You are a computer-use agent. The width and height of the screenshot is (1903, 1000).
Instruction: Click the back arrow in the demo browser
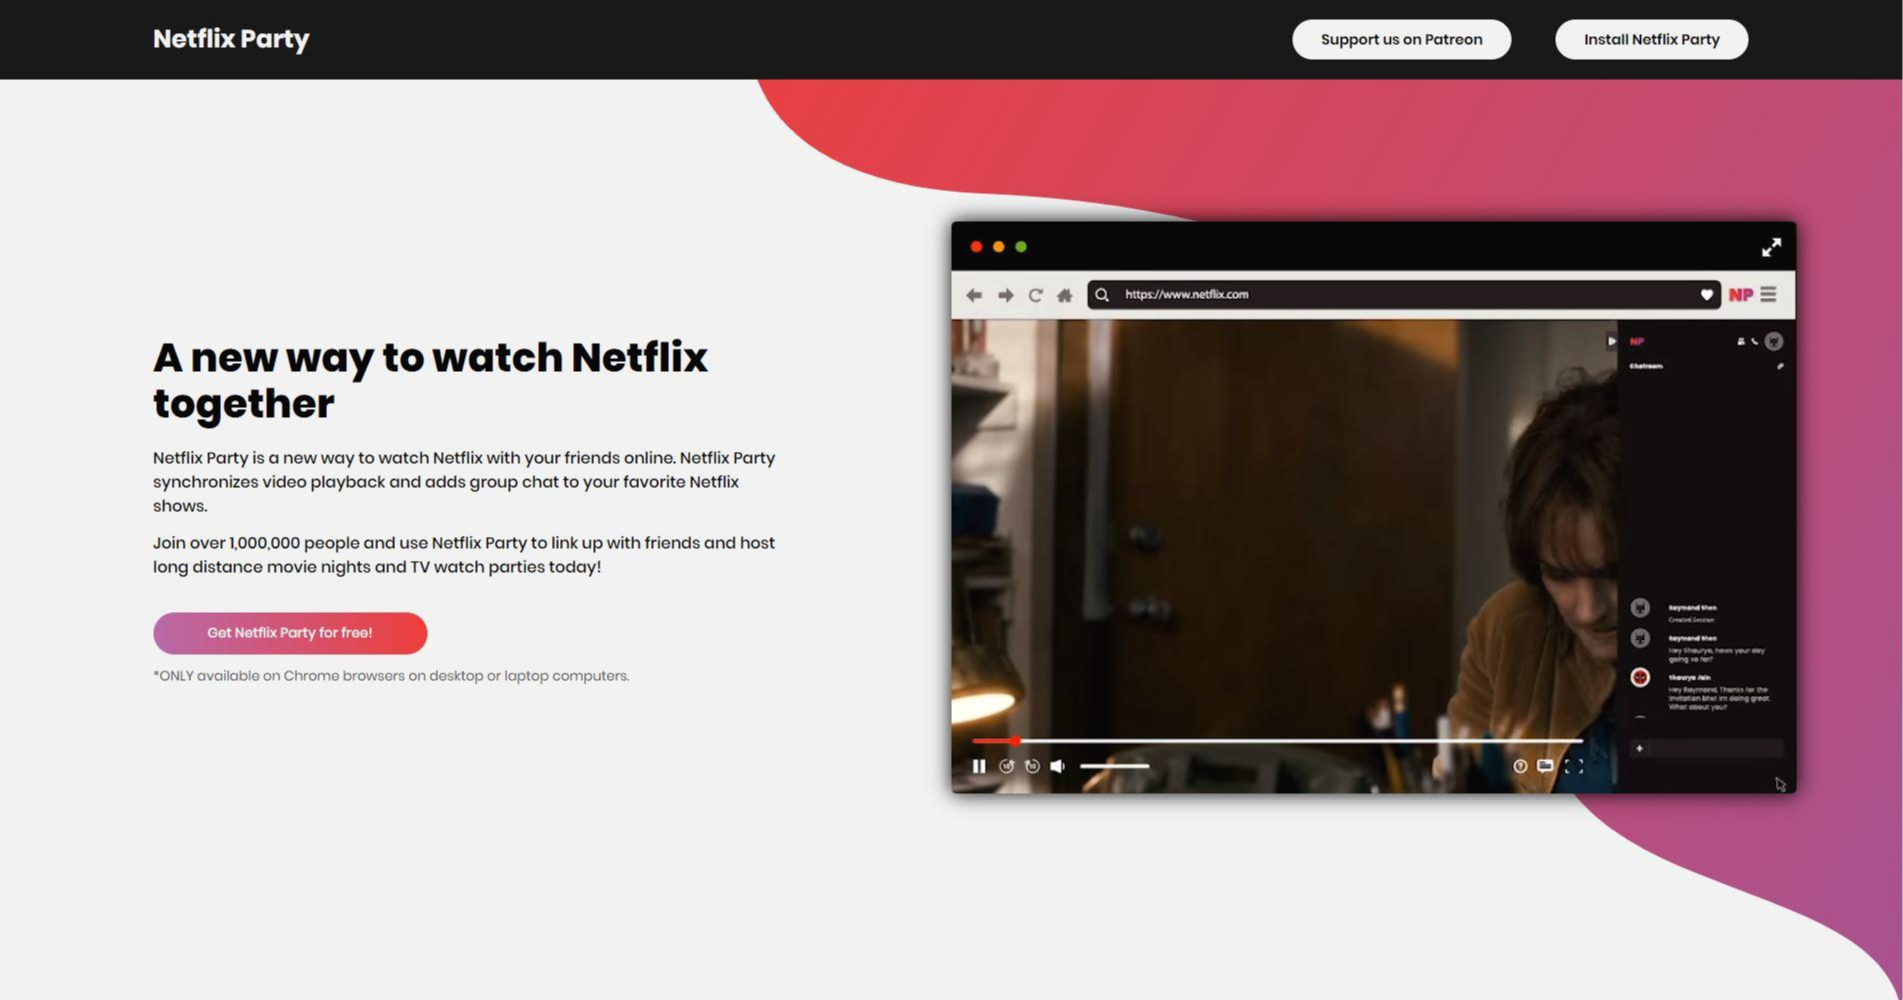[974, 295]
